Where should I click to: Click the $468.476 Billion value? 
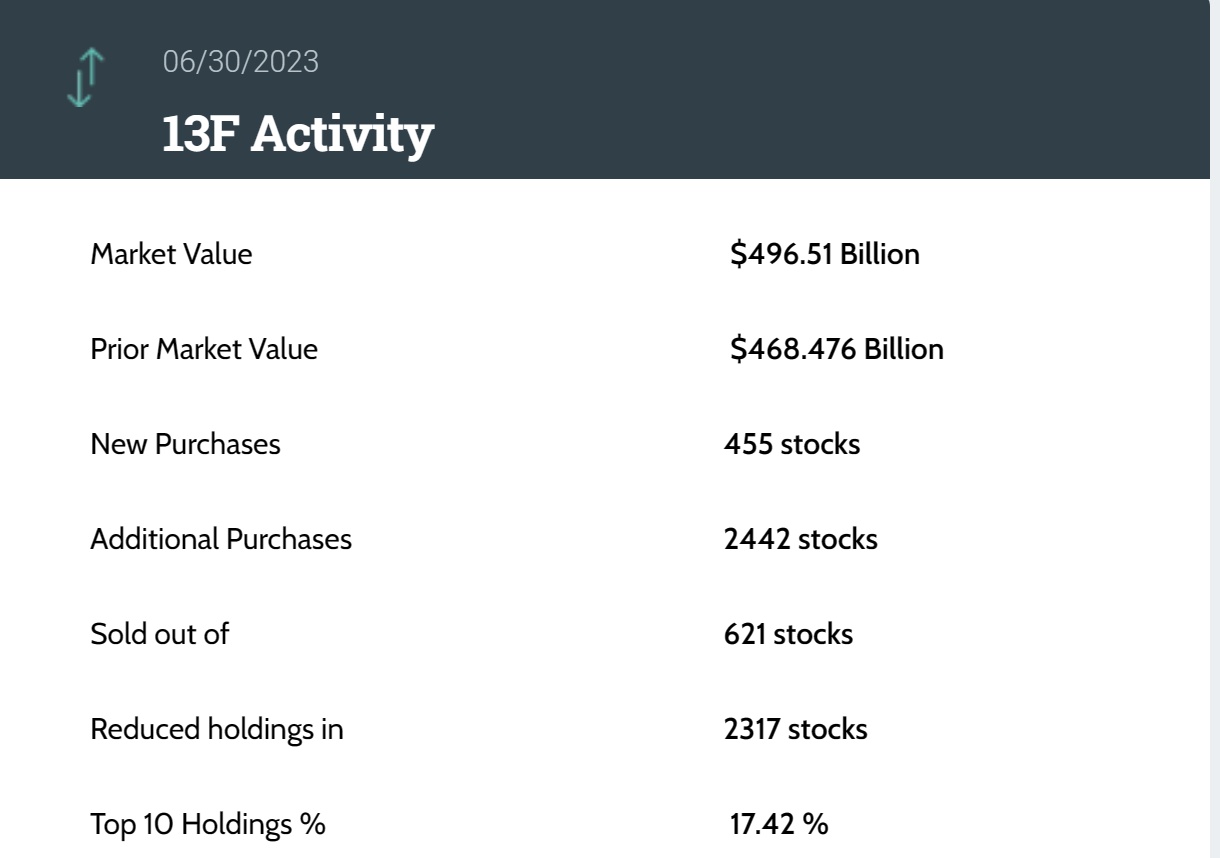tap(836, 350)
